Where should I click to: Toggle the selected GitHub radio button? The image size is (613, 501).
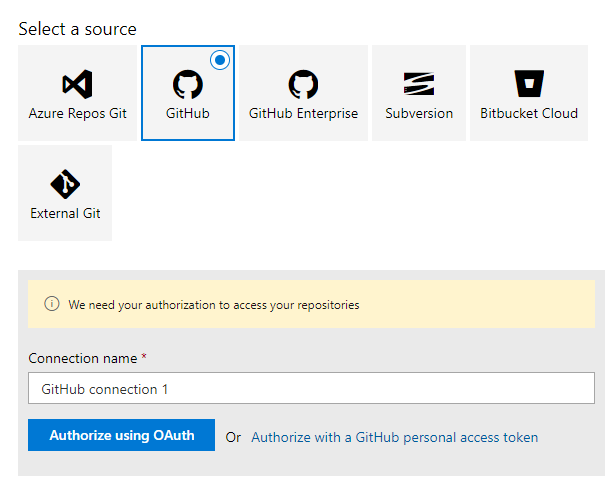click(x=220, y=60)
